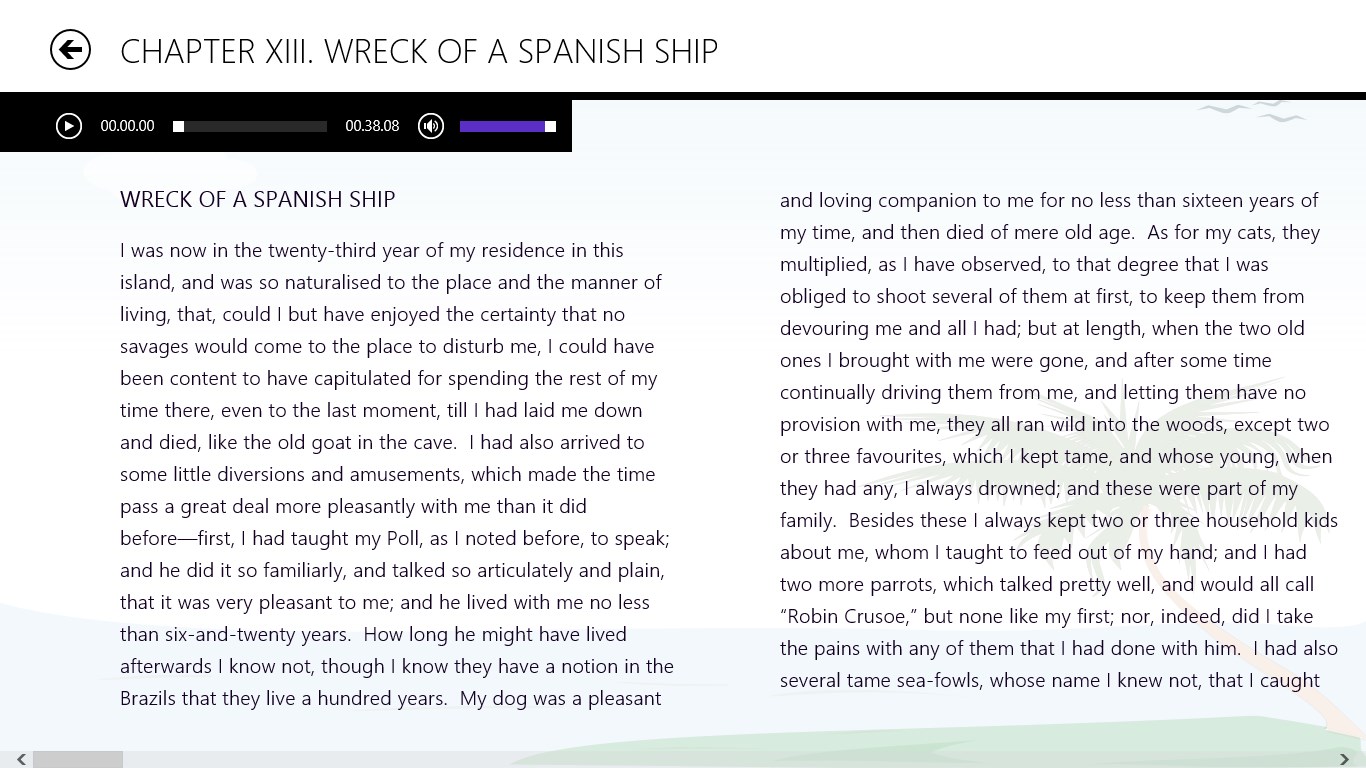Click the Chapter XIII page title
Screen dimensions: 1366x768
coord(419,51)
